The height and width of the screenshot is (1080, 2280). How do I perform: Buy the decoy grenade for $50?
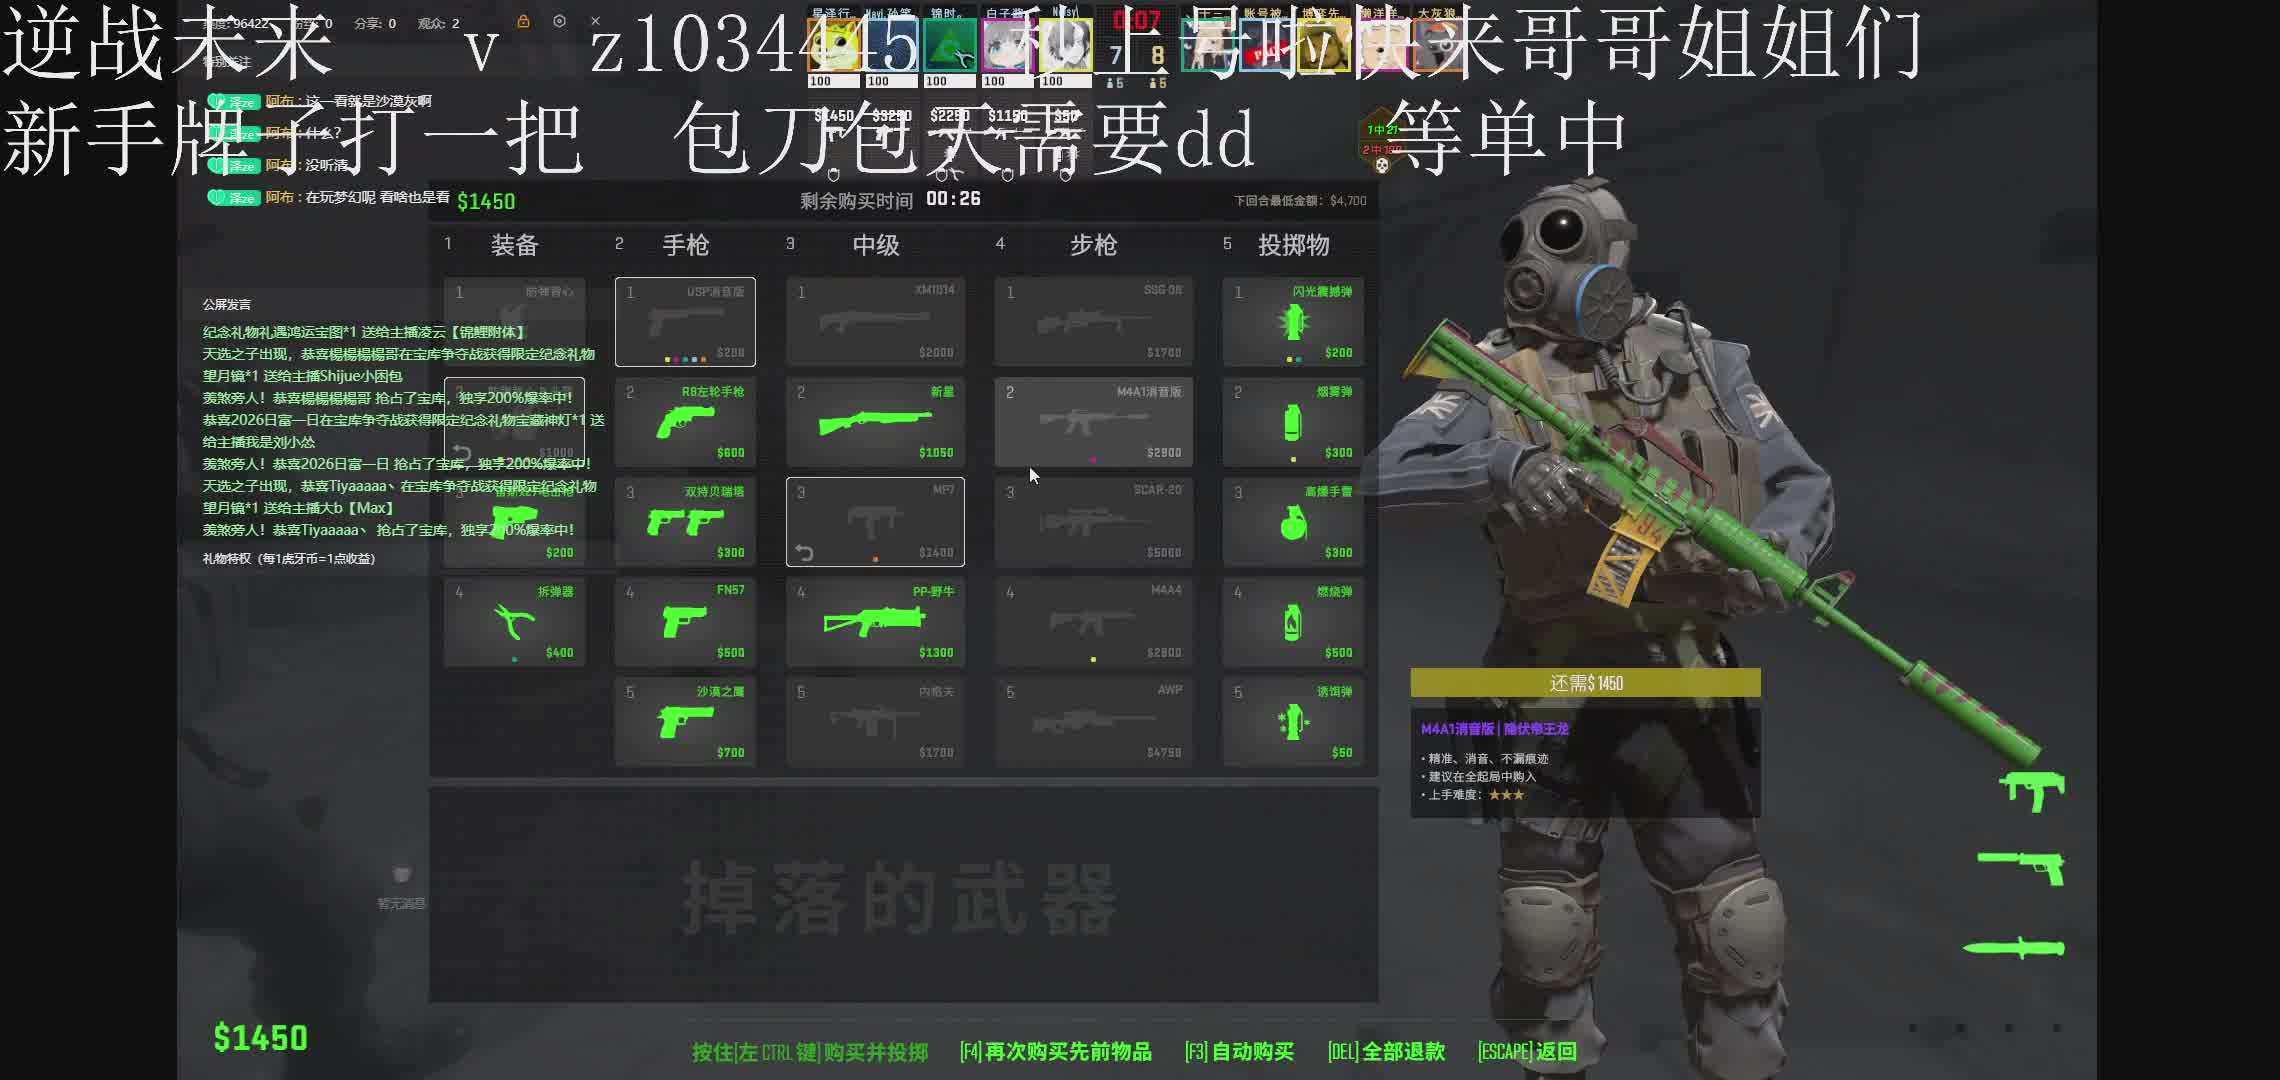(1293, 722)
